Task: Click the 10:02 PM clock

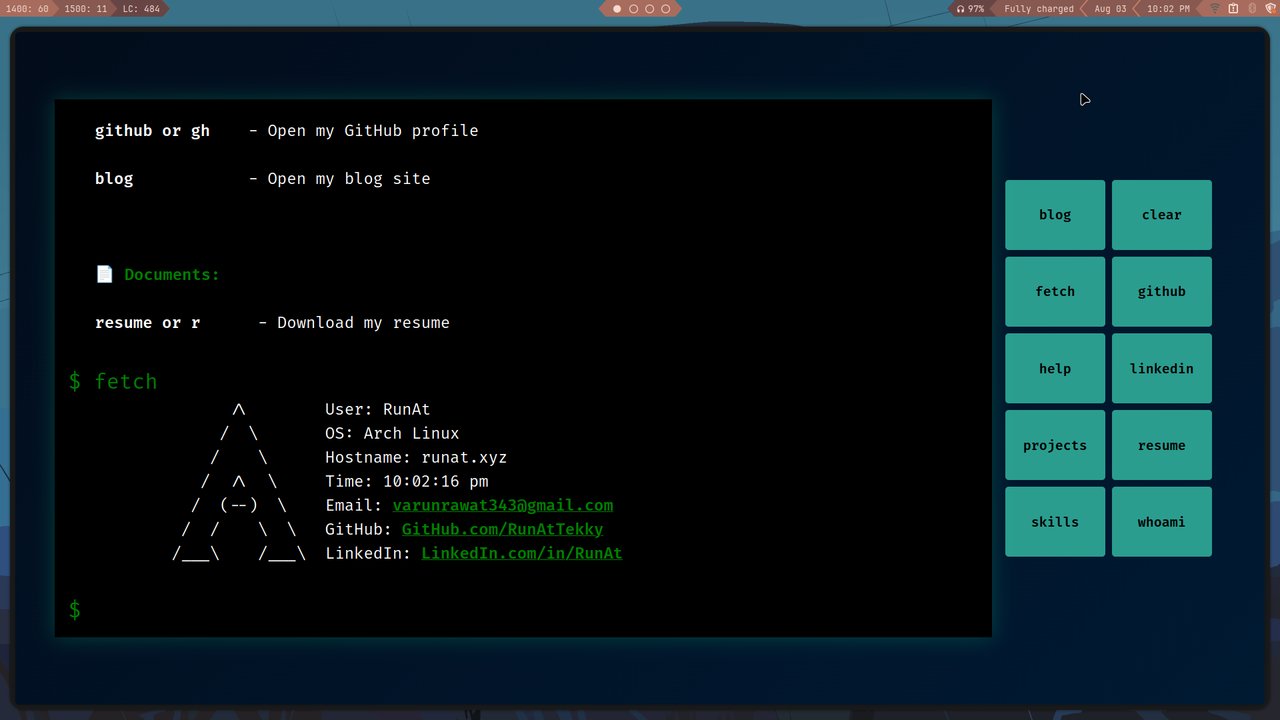Action: point(1168,9)
